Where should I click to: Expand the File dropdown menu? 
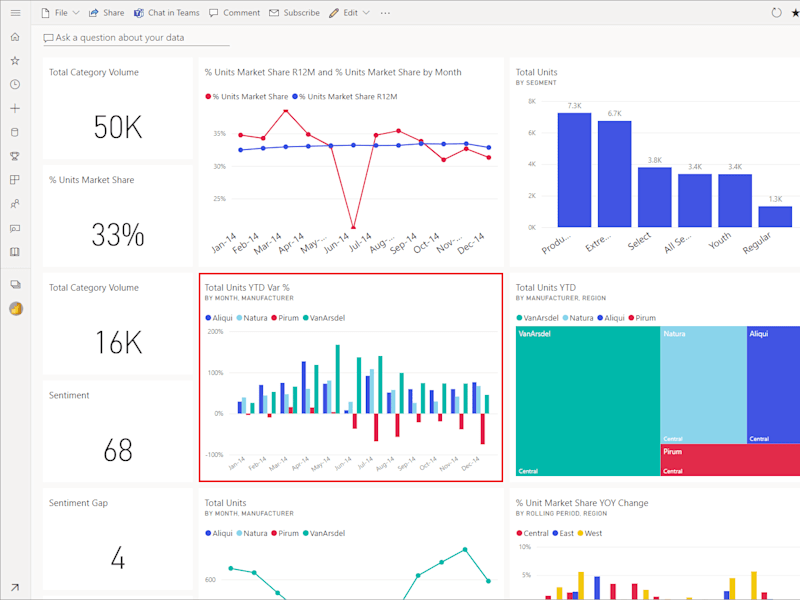(60, 13)
